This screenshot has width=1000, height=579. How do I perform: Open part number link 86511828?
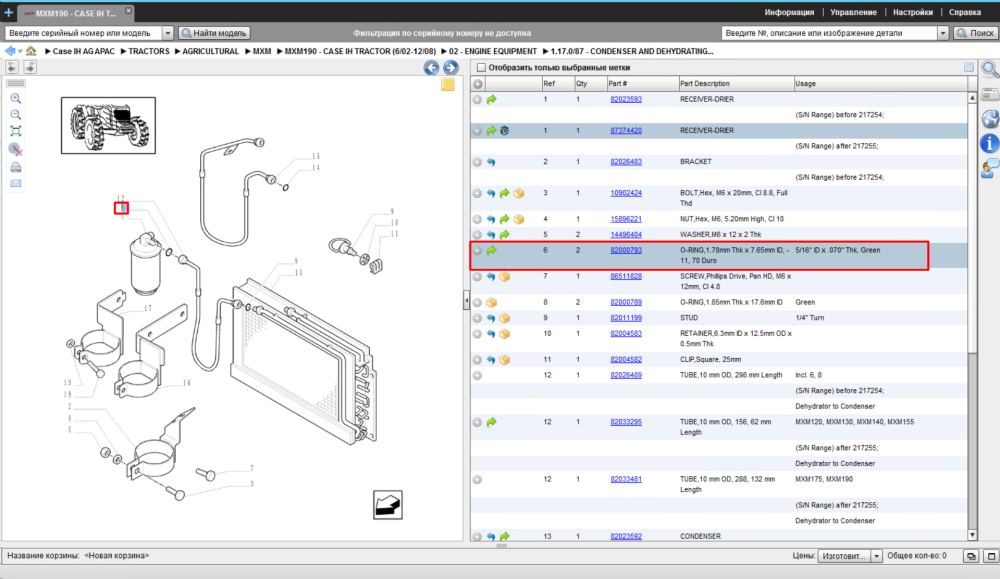point(626,277)
